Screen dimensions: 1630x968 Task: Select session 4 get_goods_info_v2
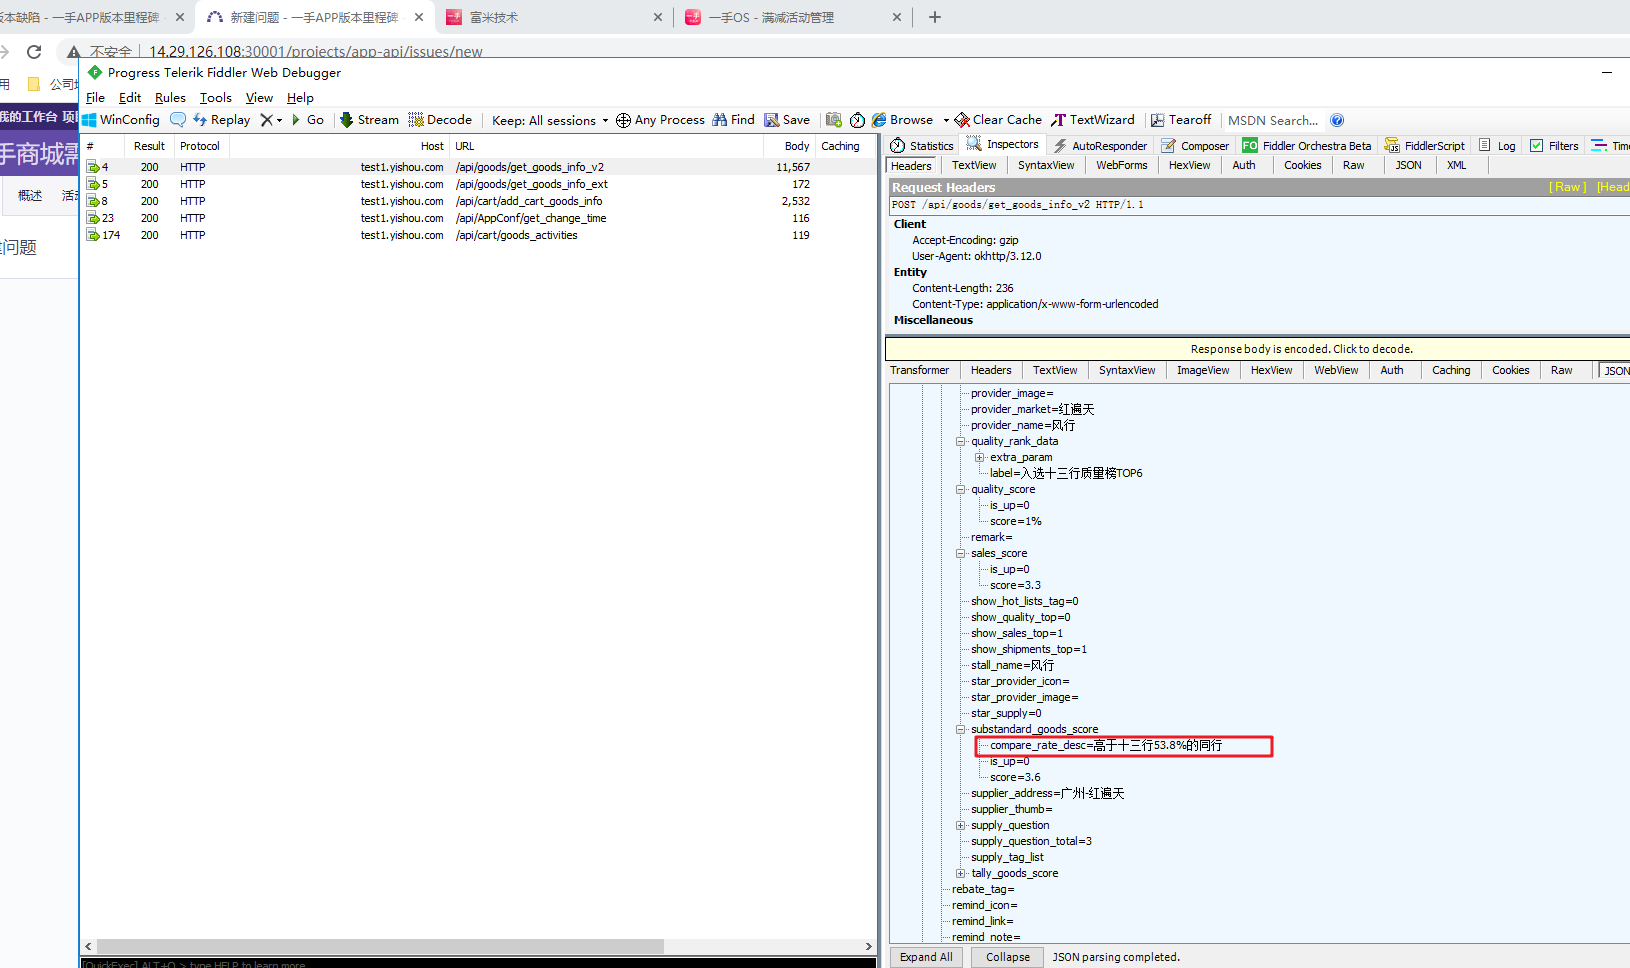(x=478, y=167)
